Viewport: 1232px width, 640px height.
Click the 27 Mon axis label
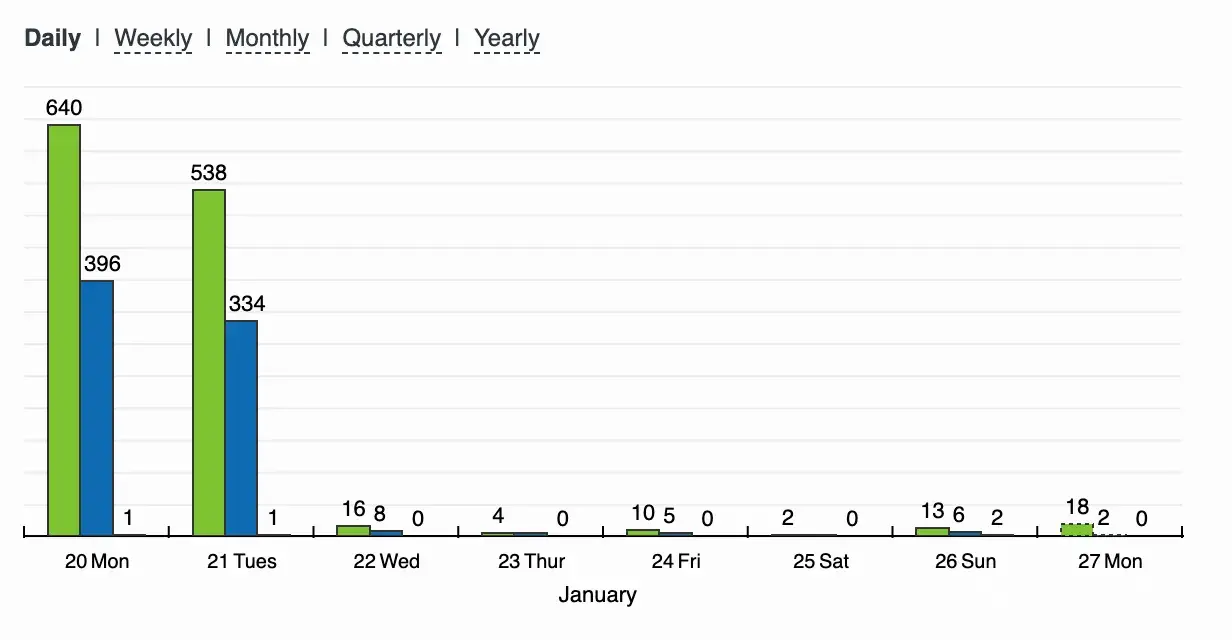pos(1110,561)
